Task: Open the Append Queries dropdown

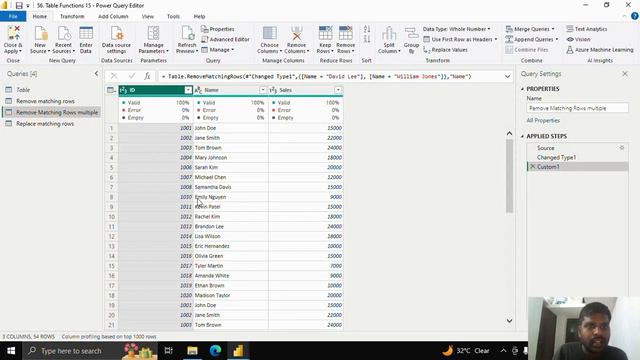Action: tap(531, 39)
